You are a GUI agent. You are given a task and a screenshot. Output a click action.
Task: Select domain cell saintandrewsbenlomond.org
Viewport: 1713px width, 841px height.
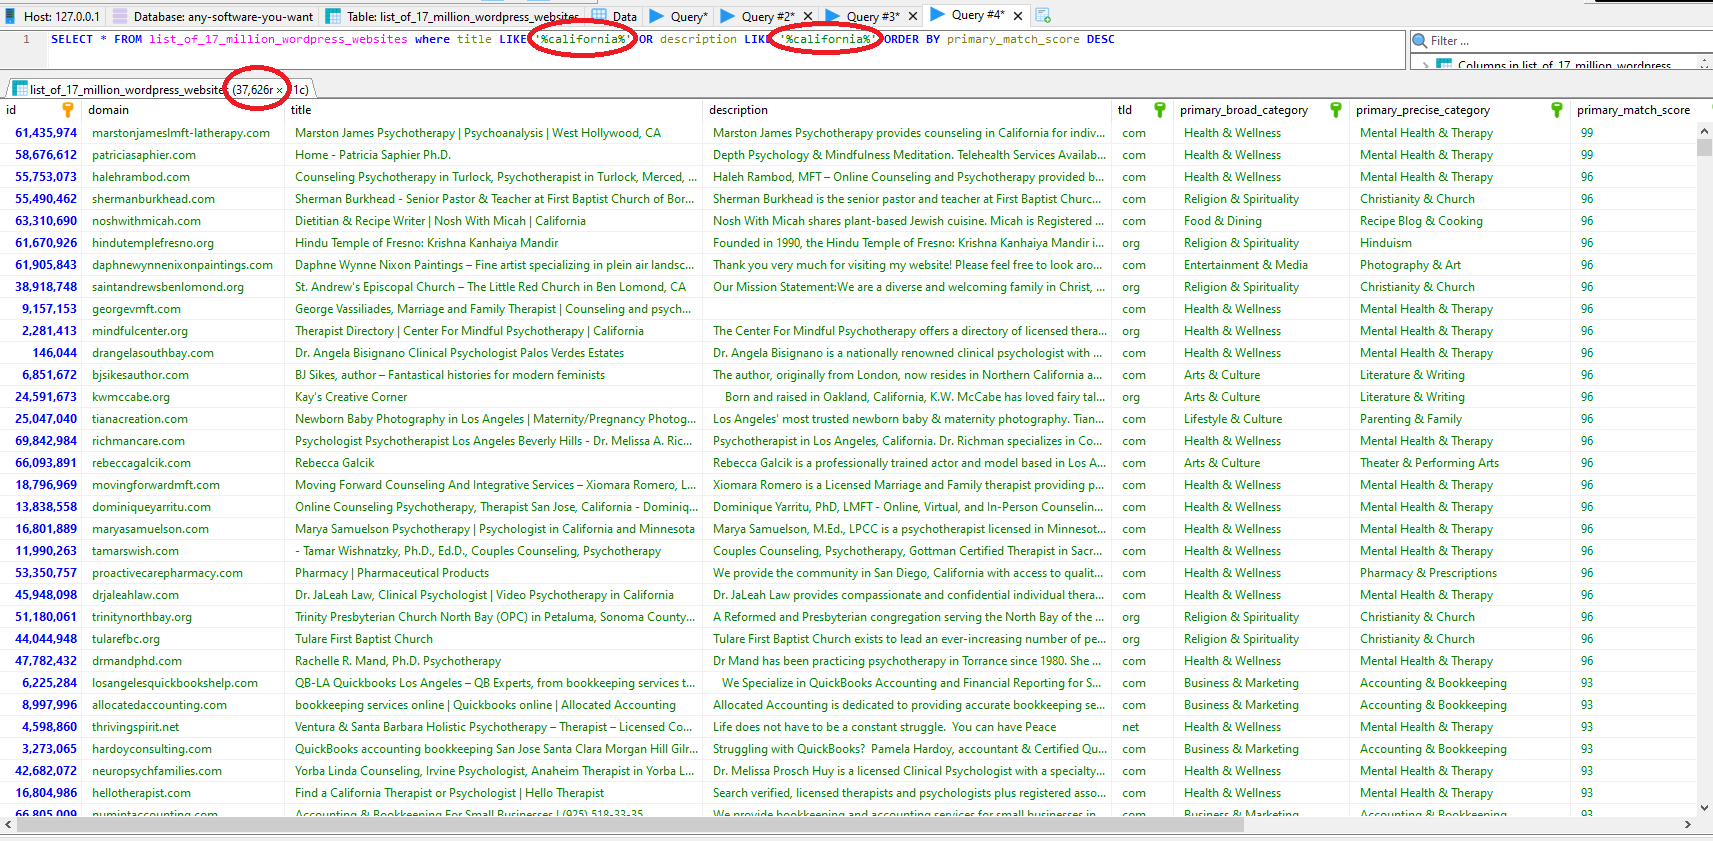pos(168,287)
